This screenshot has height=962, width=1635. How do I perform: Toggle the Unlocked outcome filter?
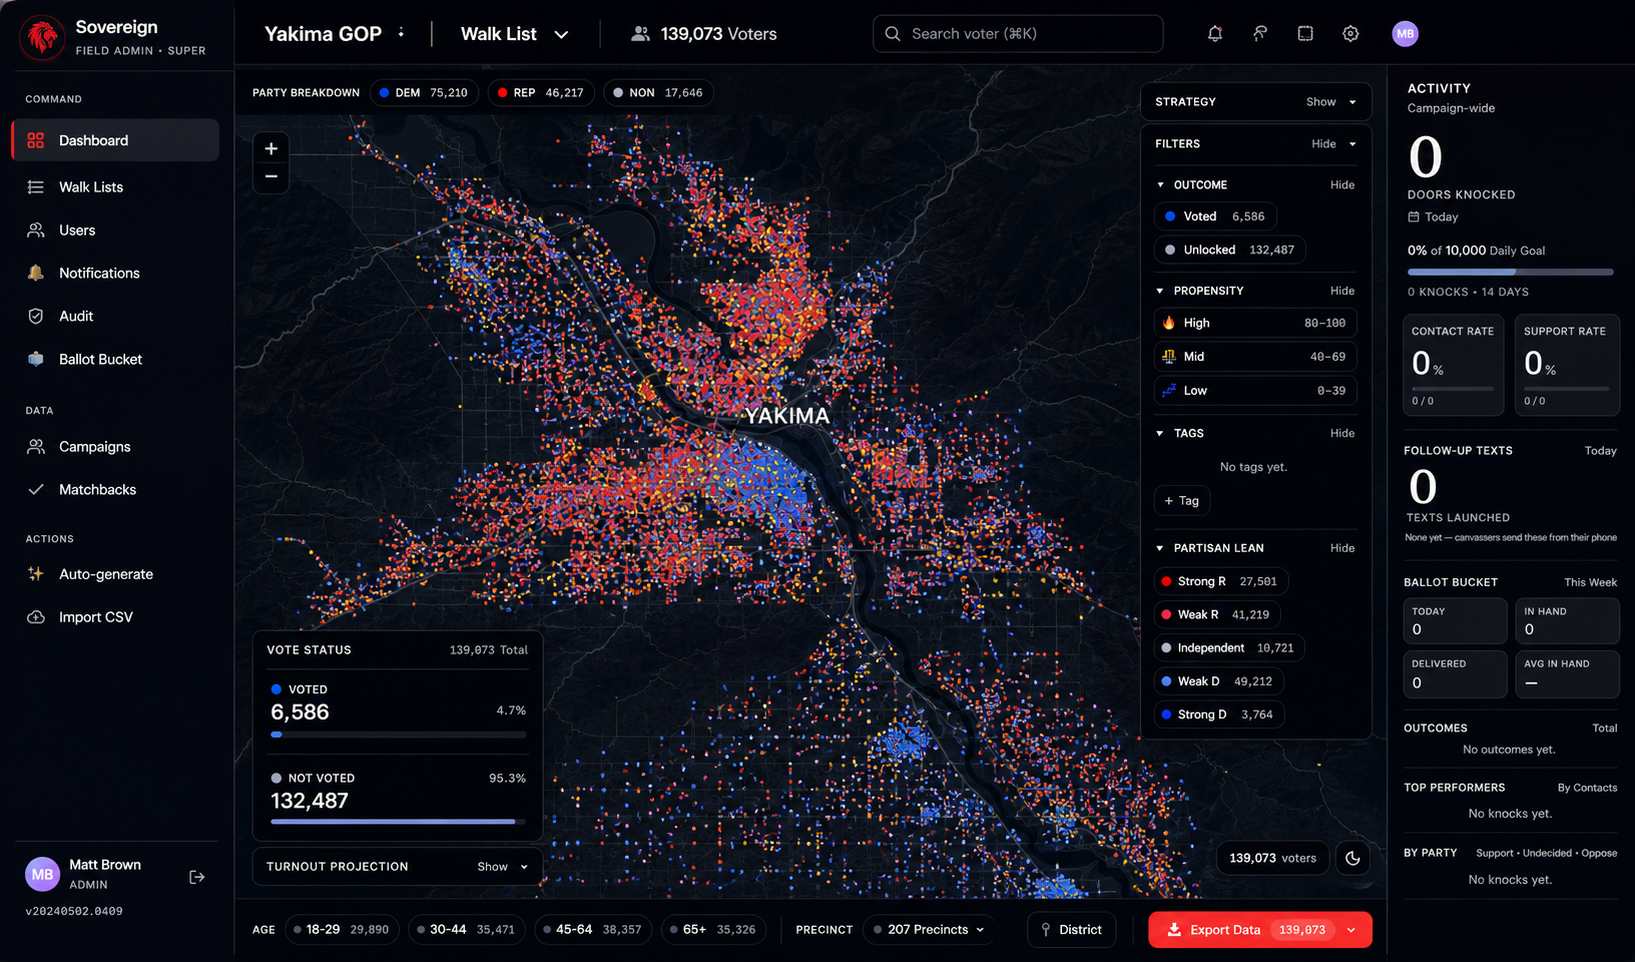1230,250
